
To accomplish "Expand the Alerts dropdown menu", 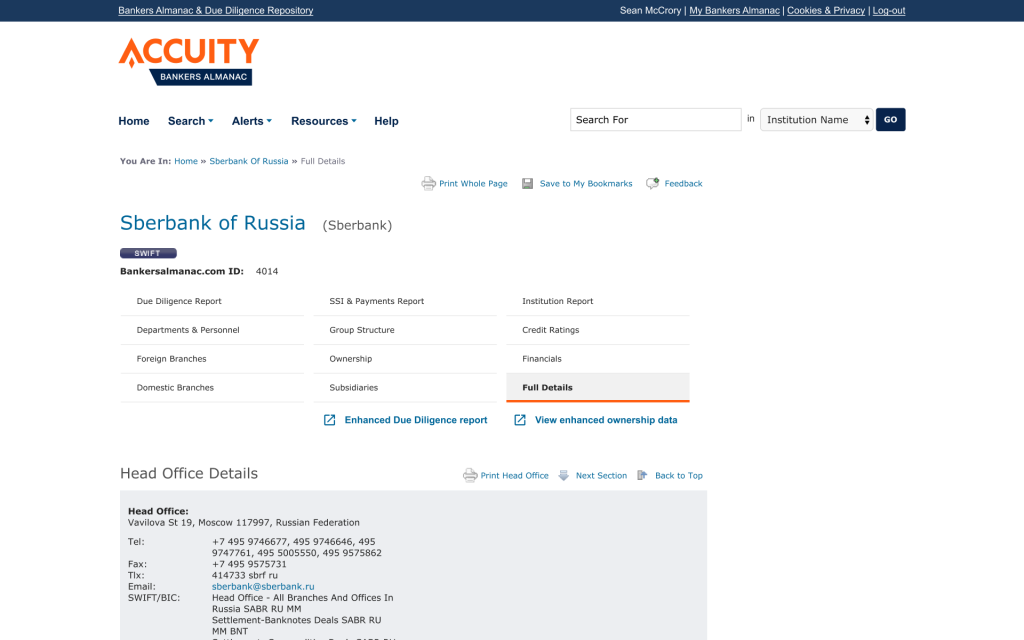I will (x=252, y=121).
